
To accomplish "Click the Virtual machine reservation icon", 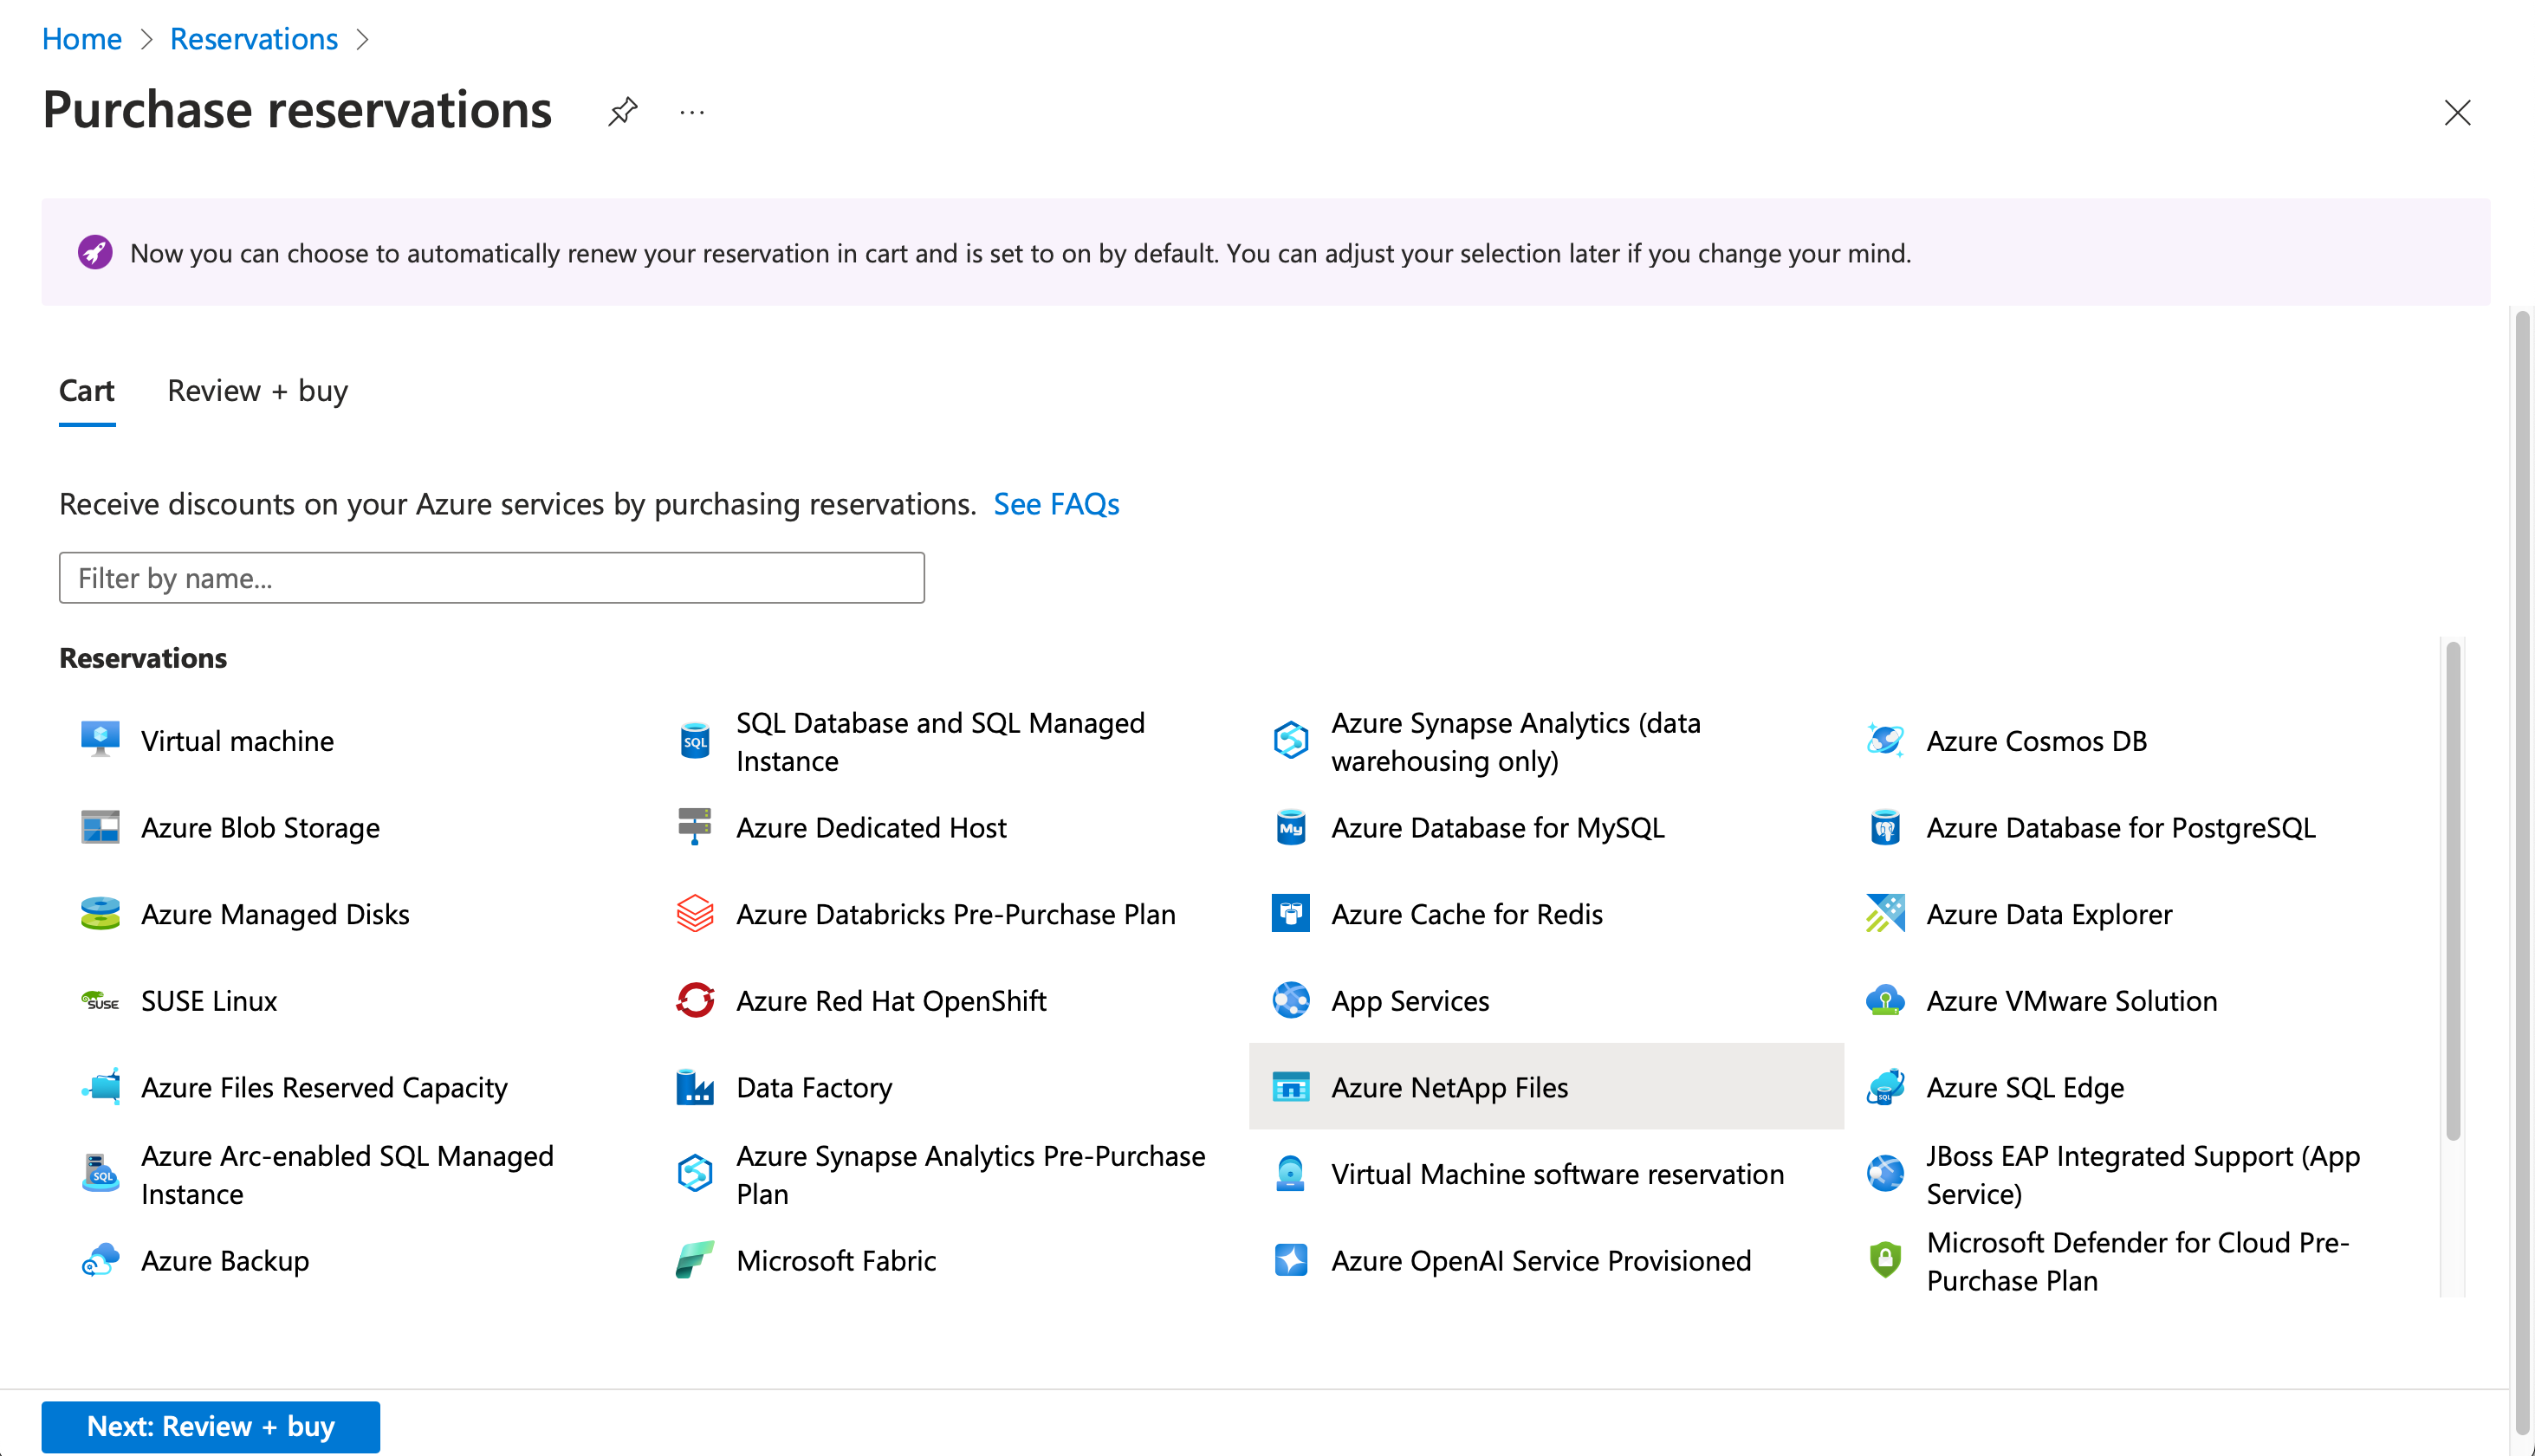I will click(x=100, y=740).
